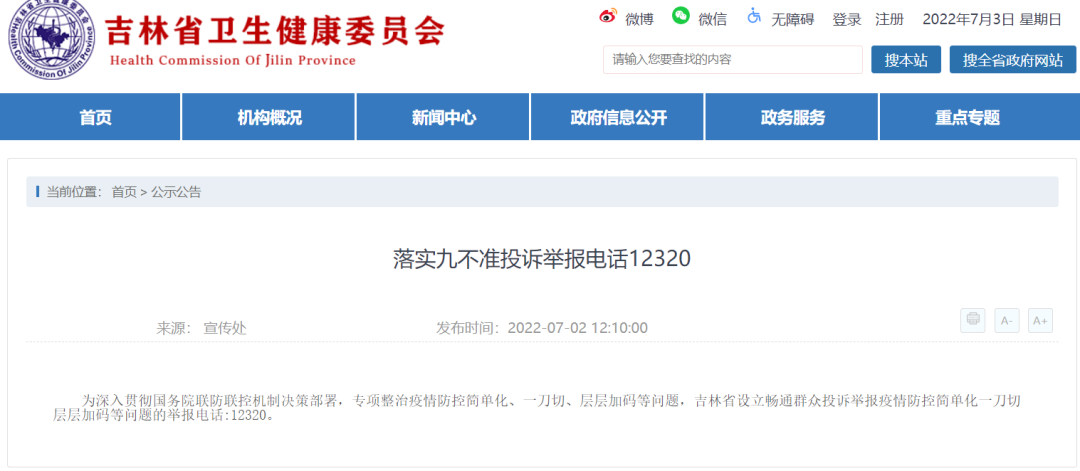Go to 新闻中心 section

(x=443, y=117)
